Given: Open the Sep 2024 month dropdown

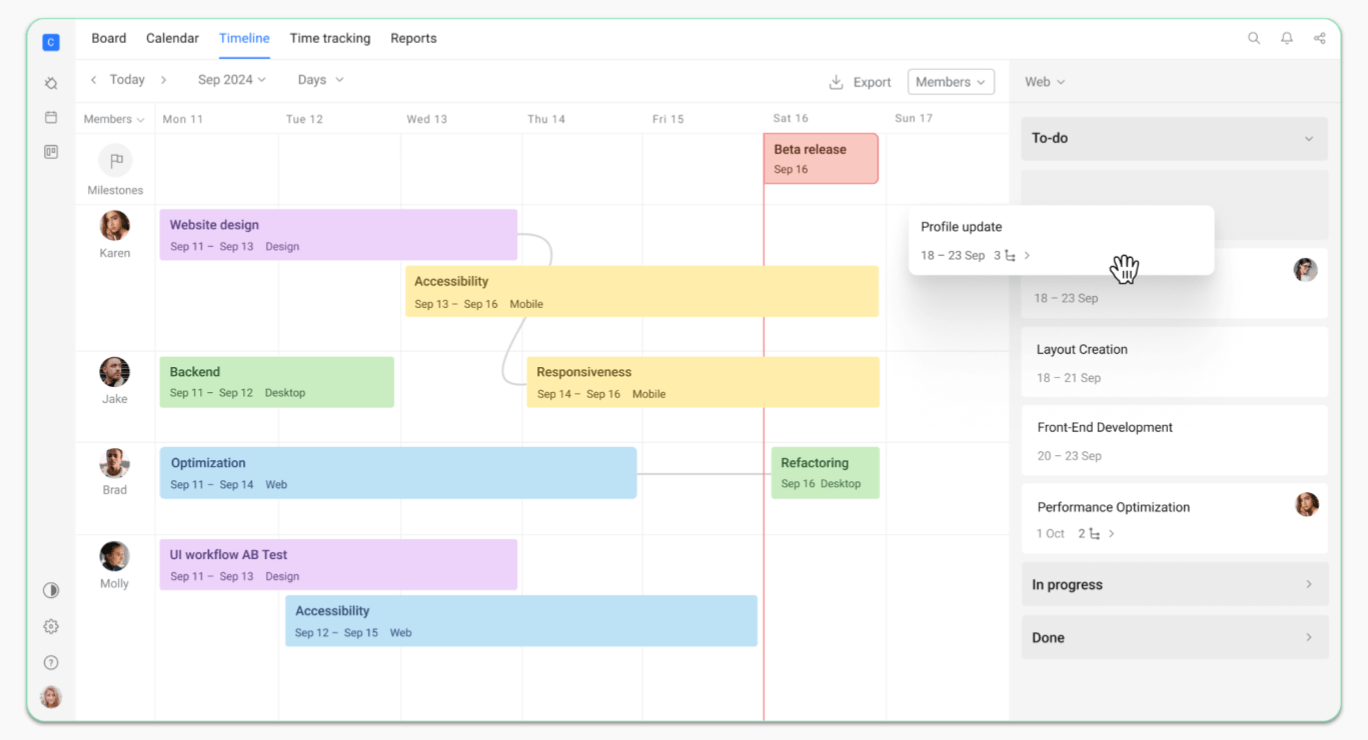Looking at the screenshot, I should pos(231,80).
